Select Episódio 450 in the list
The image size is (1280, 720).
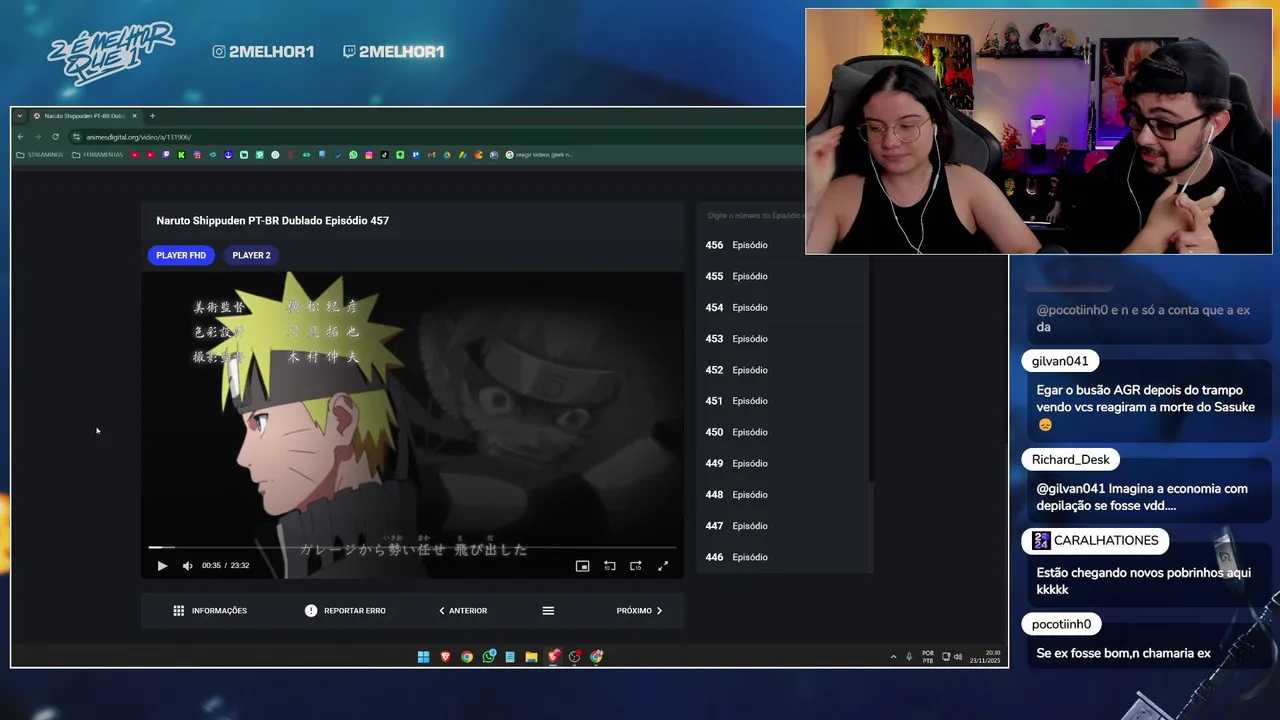pyautogui.click(x=784, y=432)
